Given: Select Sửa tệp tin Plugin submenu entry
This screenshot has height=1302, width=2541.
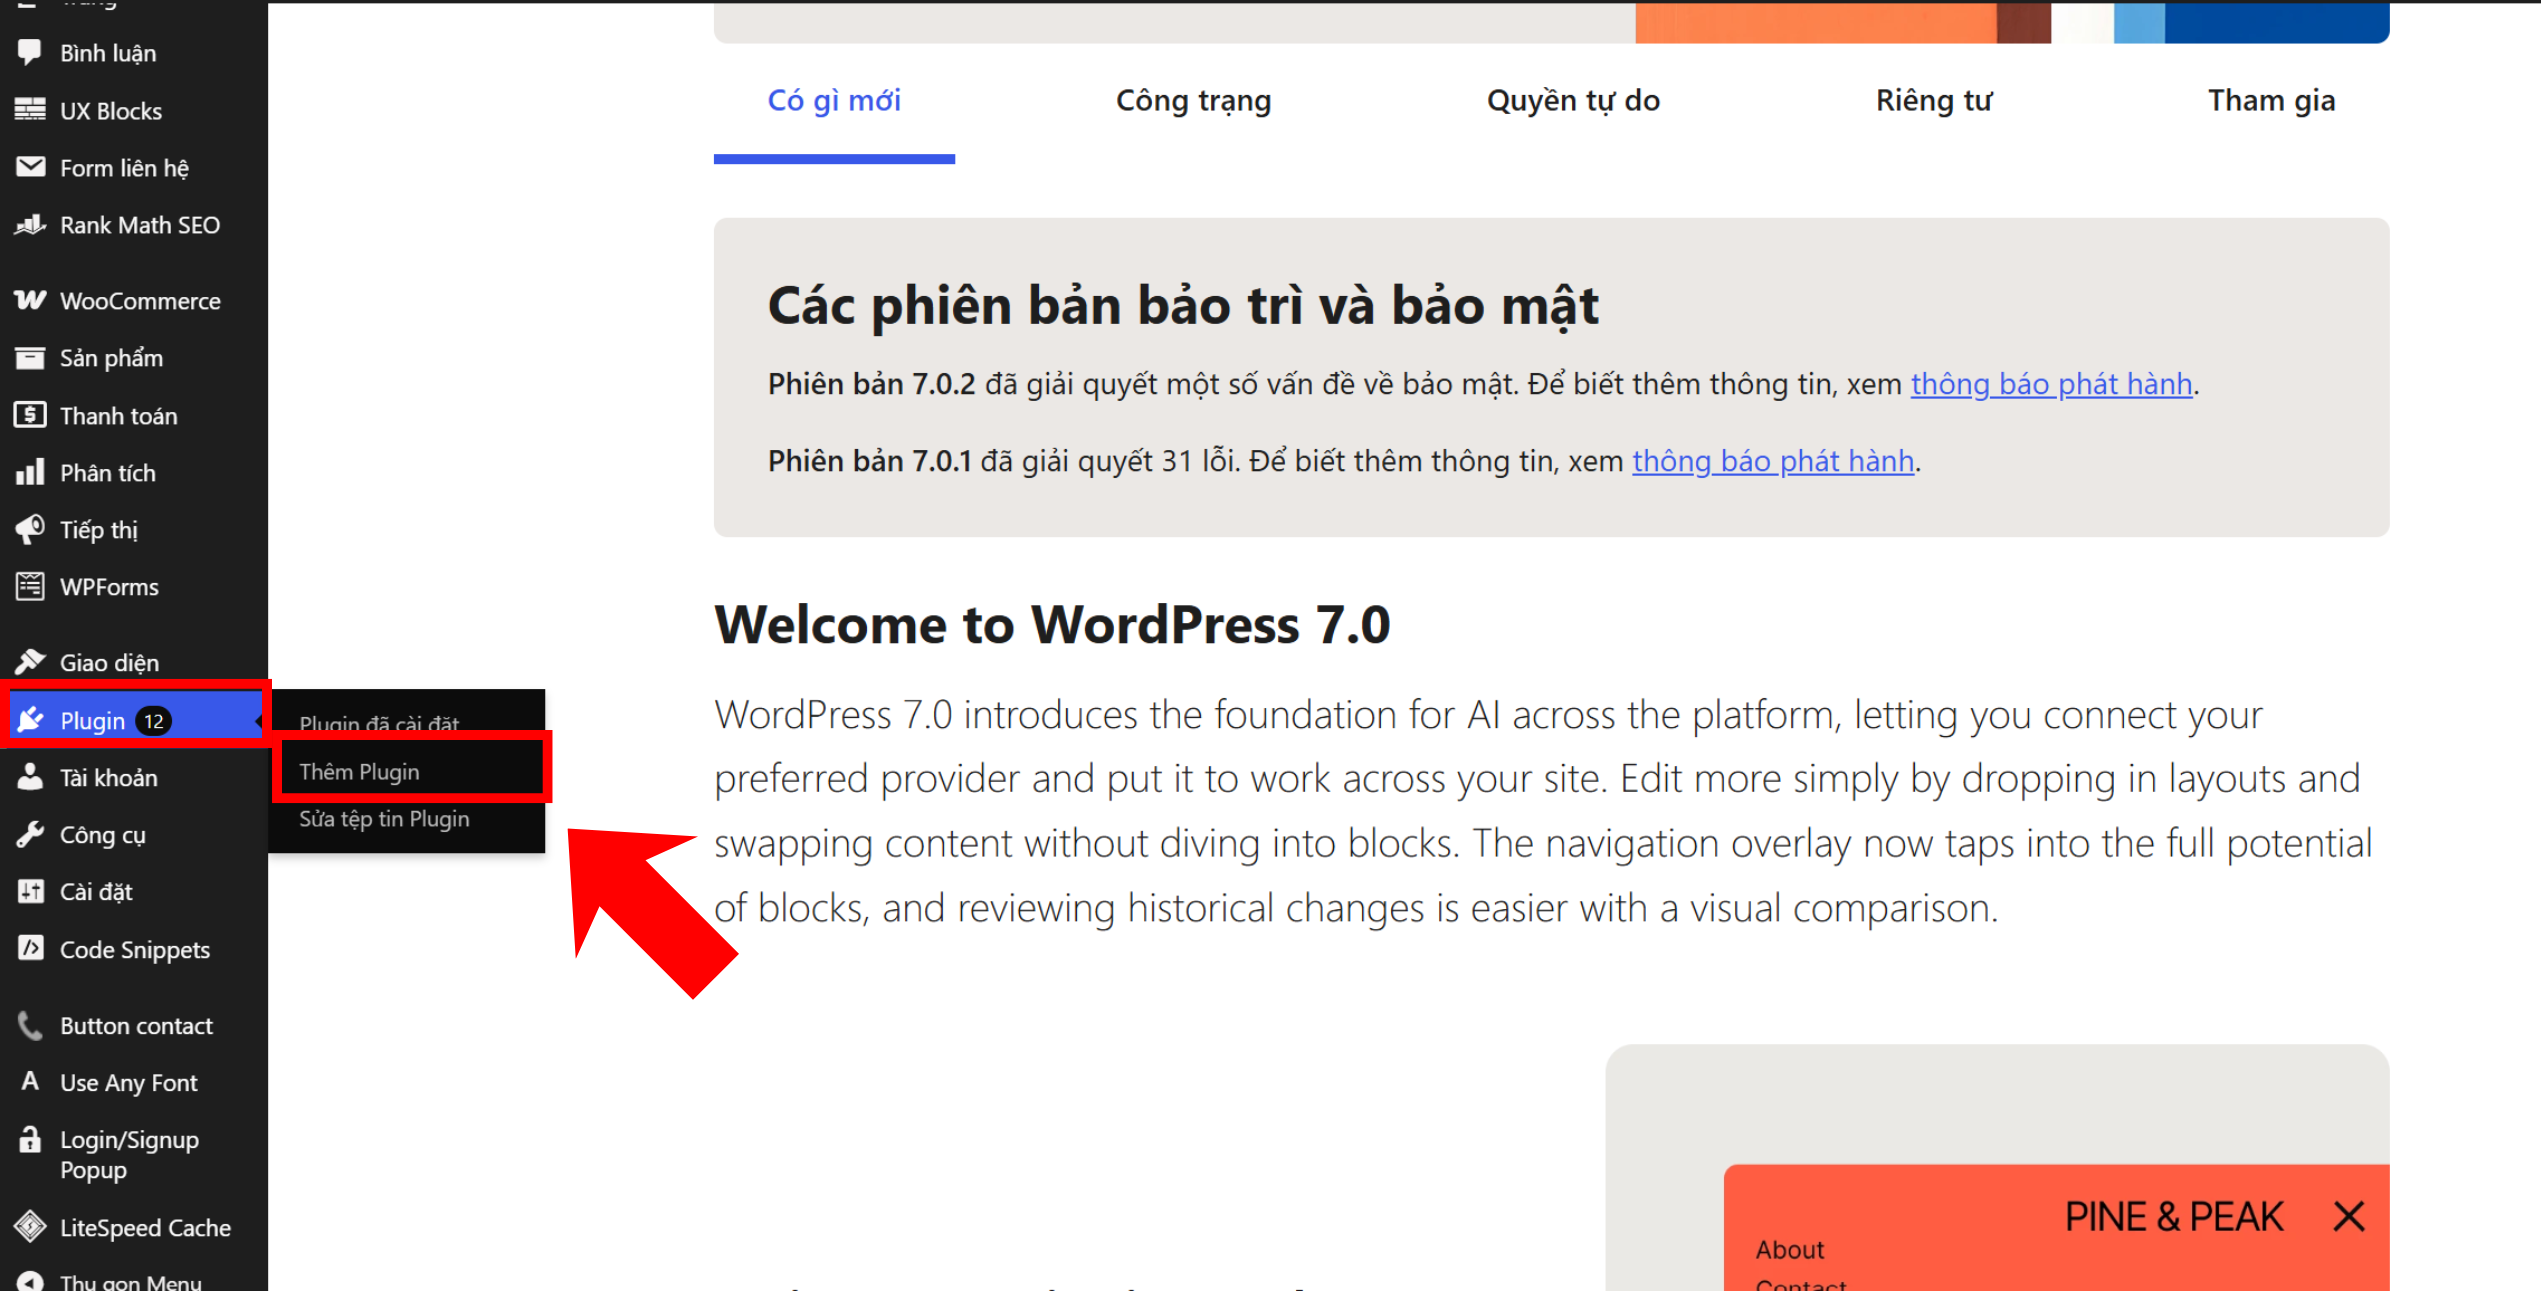Looking at the screenshot, I should pyautogui.click(x=384, y=819).
